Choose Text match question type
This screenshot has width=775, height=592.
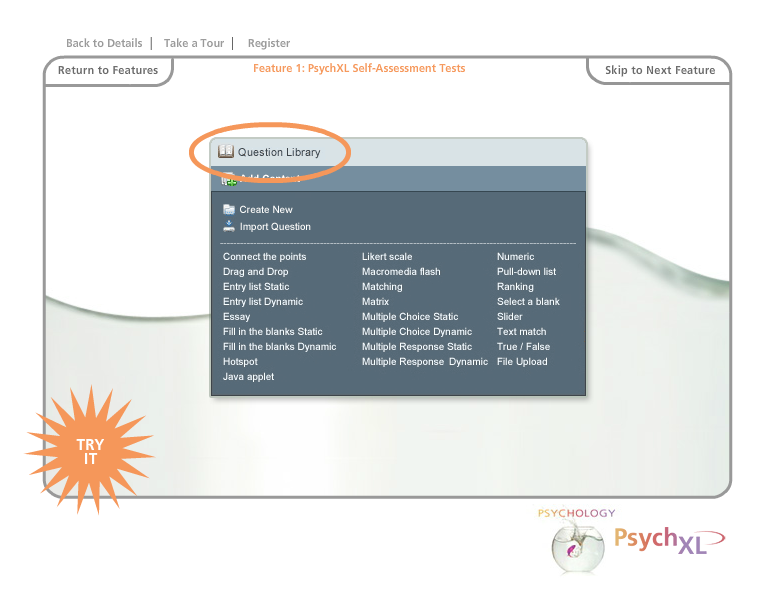pyautogui.click(x=521, y=332)
